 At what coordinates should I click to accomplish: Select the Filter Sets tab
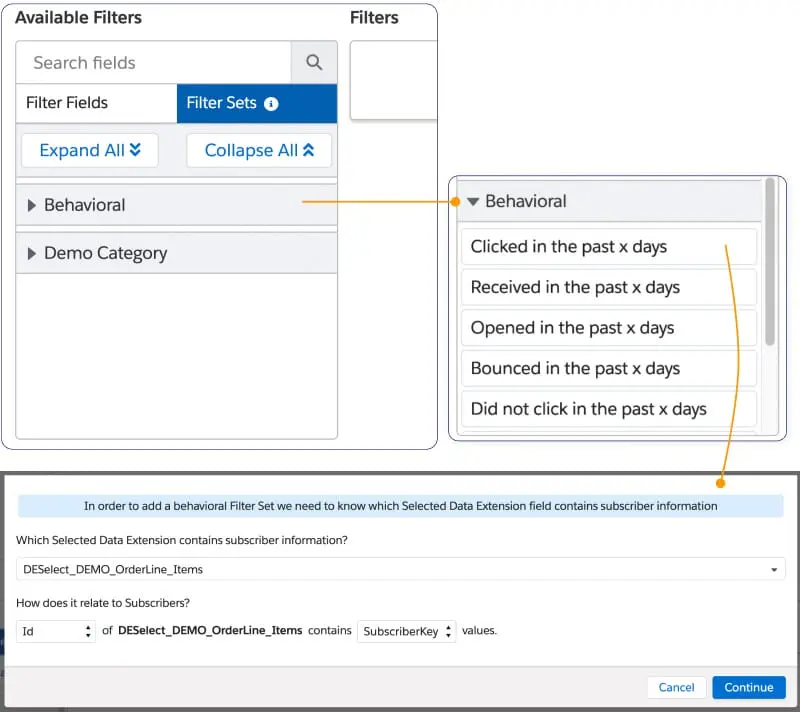[222, 103]
